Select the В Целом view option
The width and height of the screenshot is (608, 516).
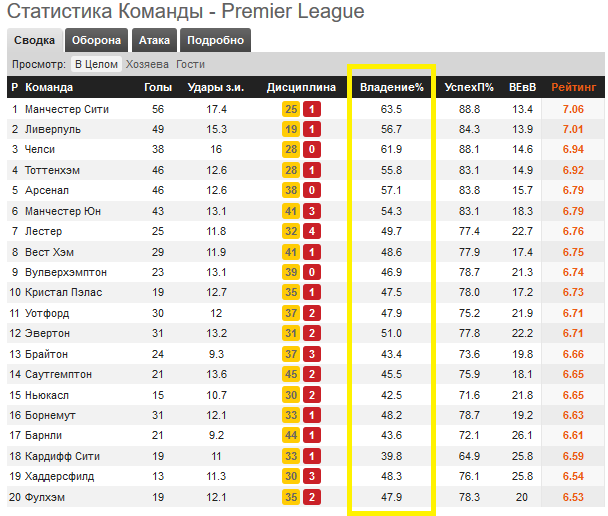(96, 64)
